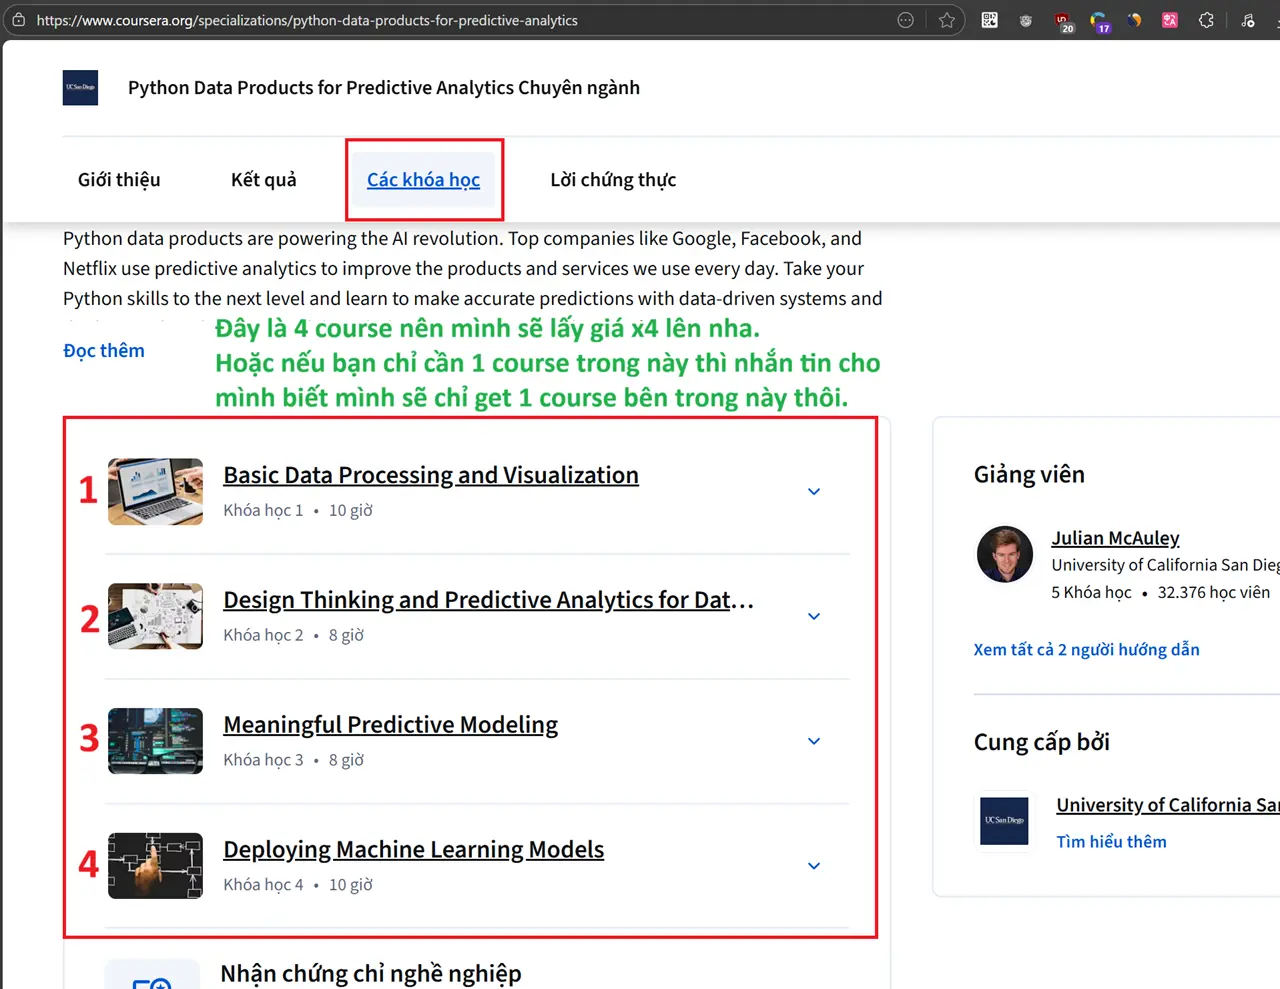Screen dimensions: 1280x989
Task: Switch to the Giới thiệu tab
Action: (x=119, y=180)
